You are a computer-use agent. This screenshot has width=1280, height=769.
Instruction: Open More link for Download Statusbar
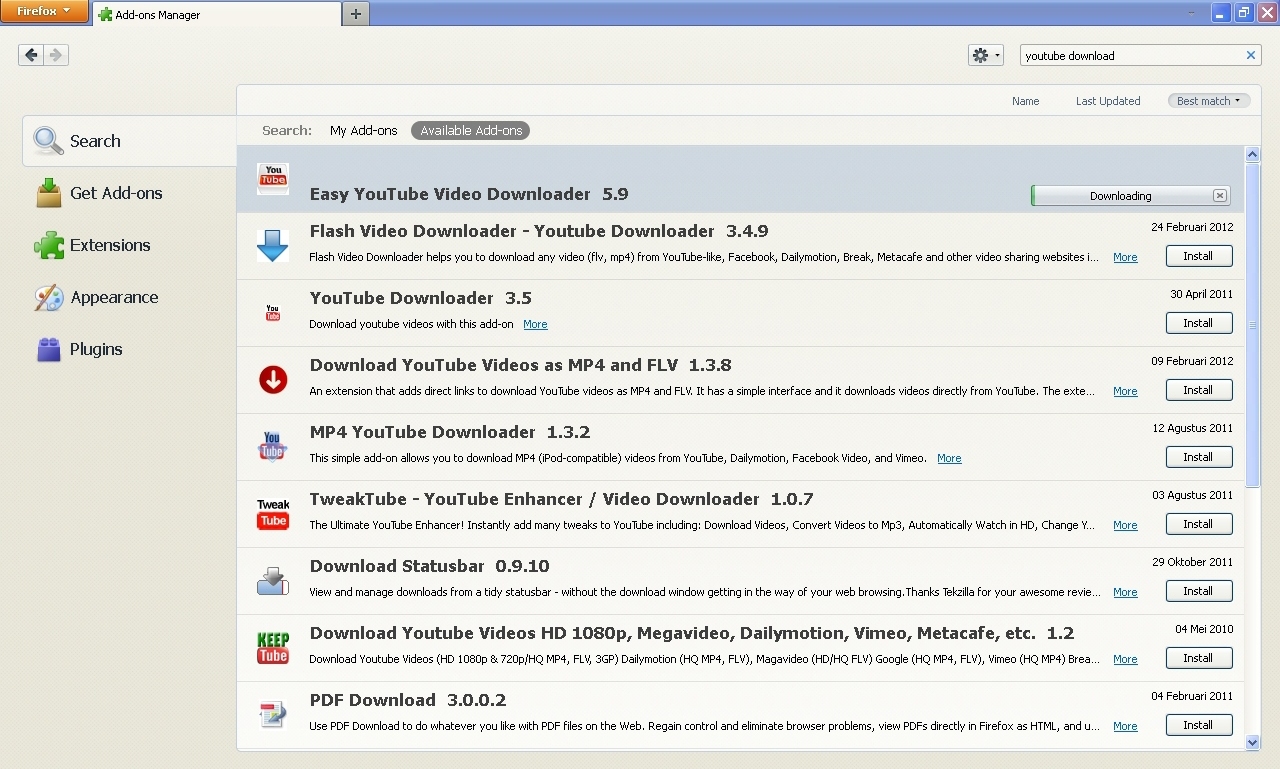(1125, 593)
